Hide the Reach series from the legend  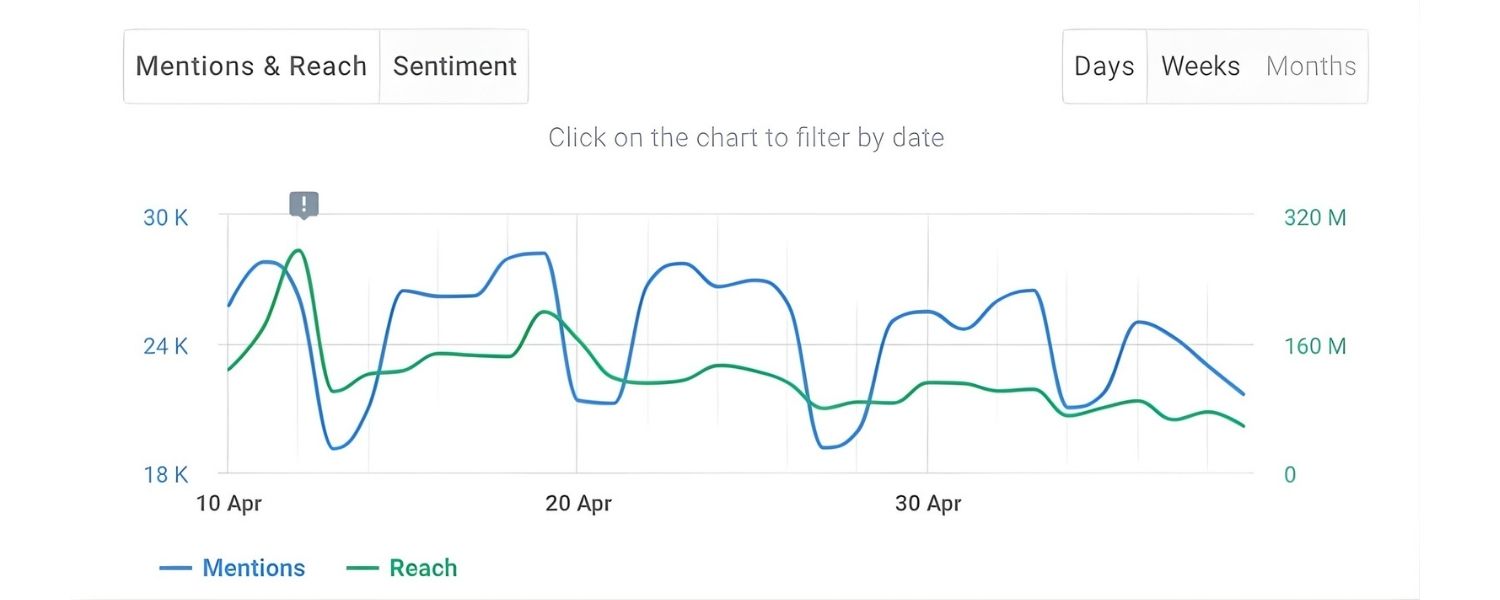[423, 568]
